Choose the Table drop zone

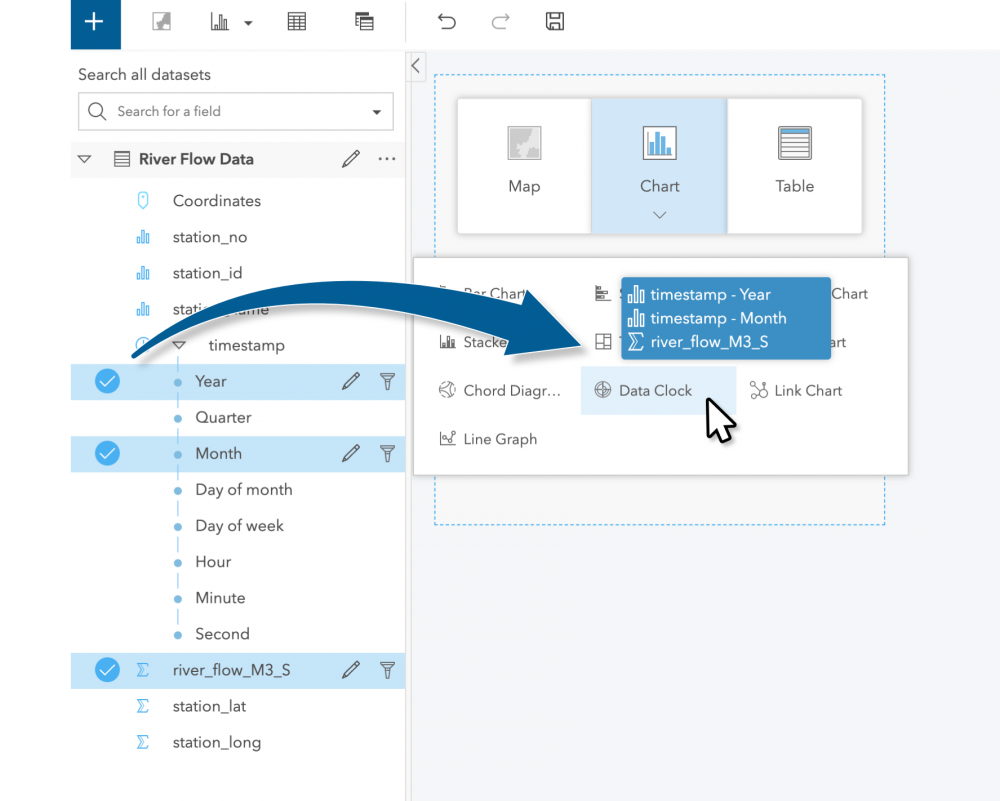[795, 166]
